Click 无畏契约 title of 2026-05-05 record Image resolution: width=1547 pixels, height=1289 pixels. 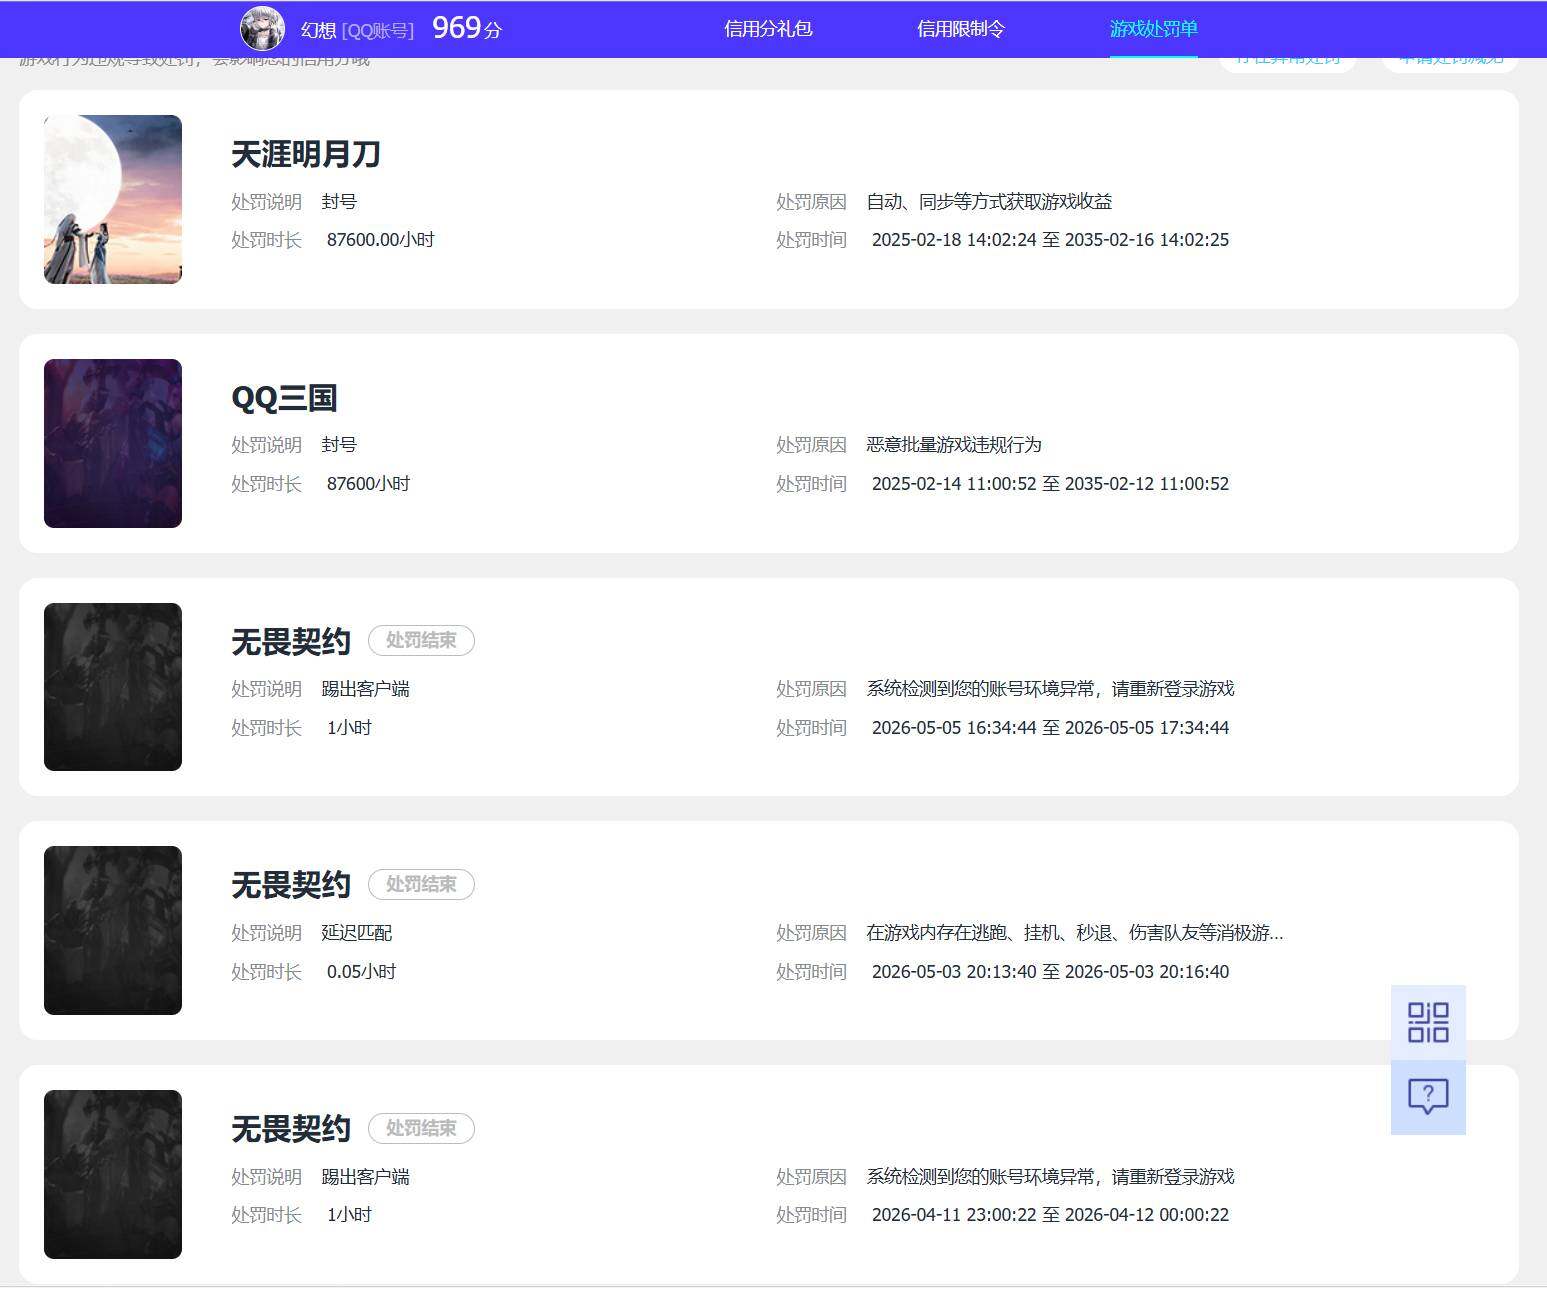pyautogui.click(x=291, y=641)
